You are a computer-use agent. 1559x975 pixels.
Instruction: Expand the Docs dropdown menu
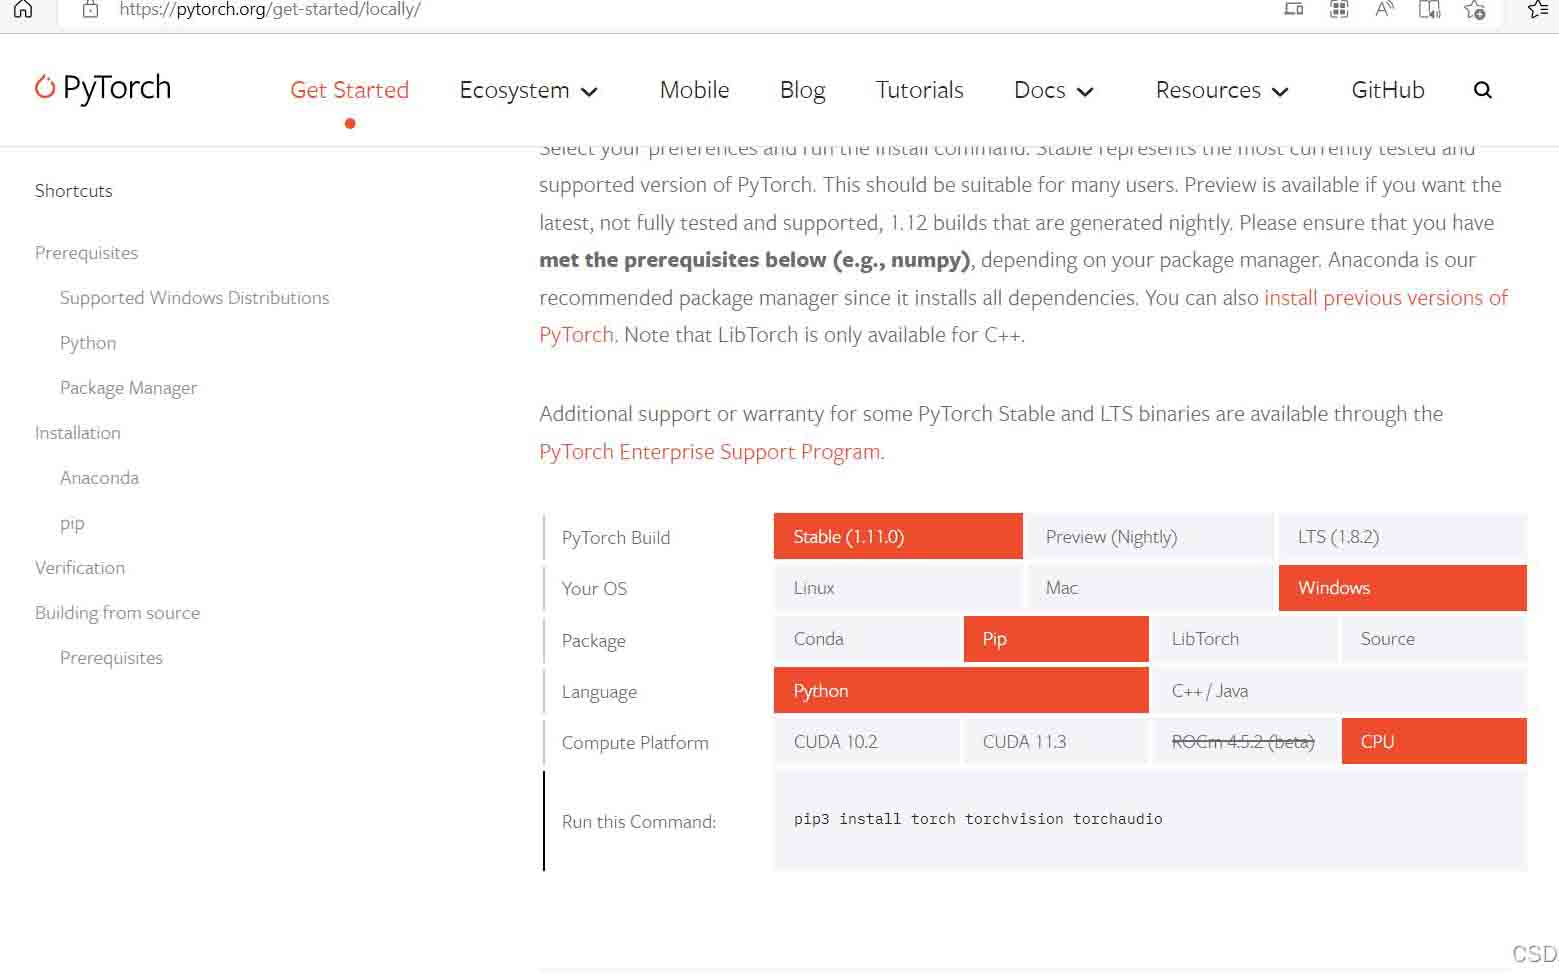tap(1054, 90)
